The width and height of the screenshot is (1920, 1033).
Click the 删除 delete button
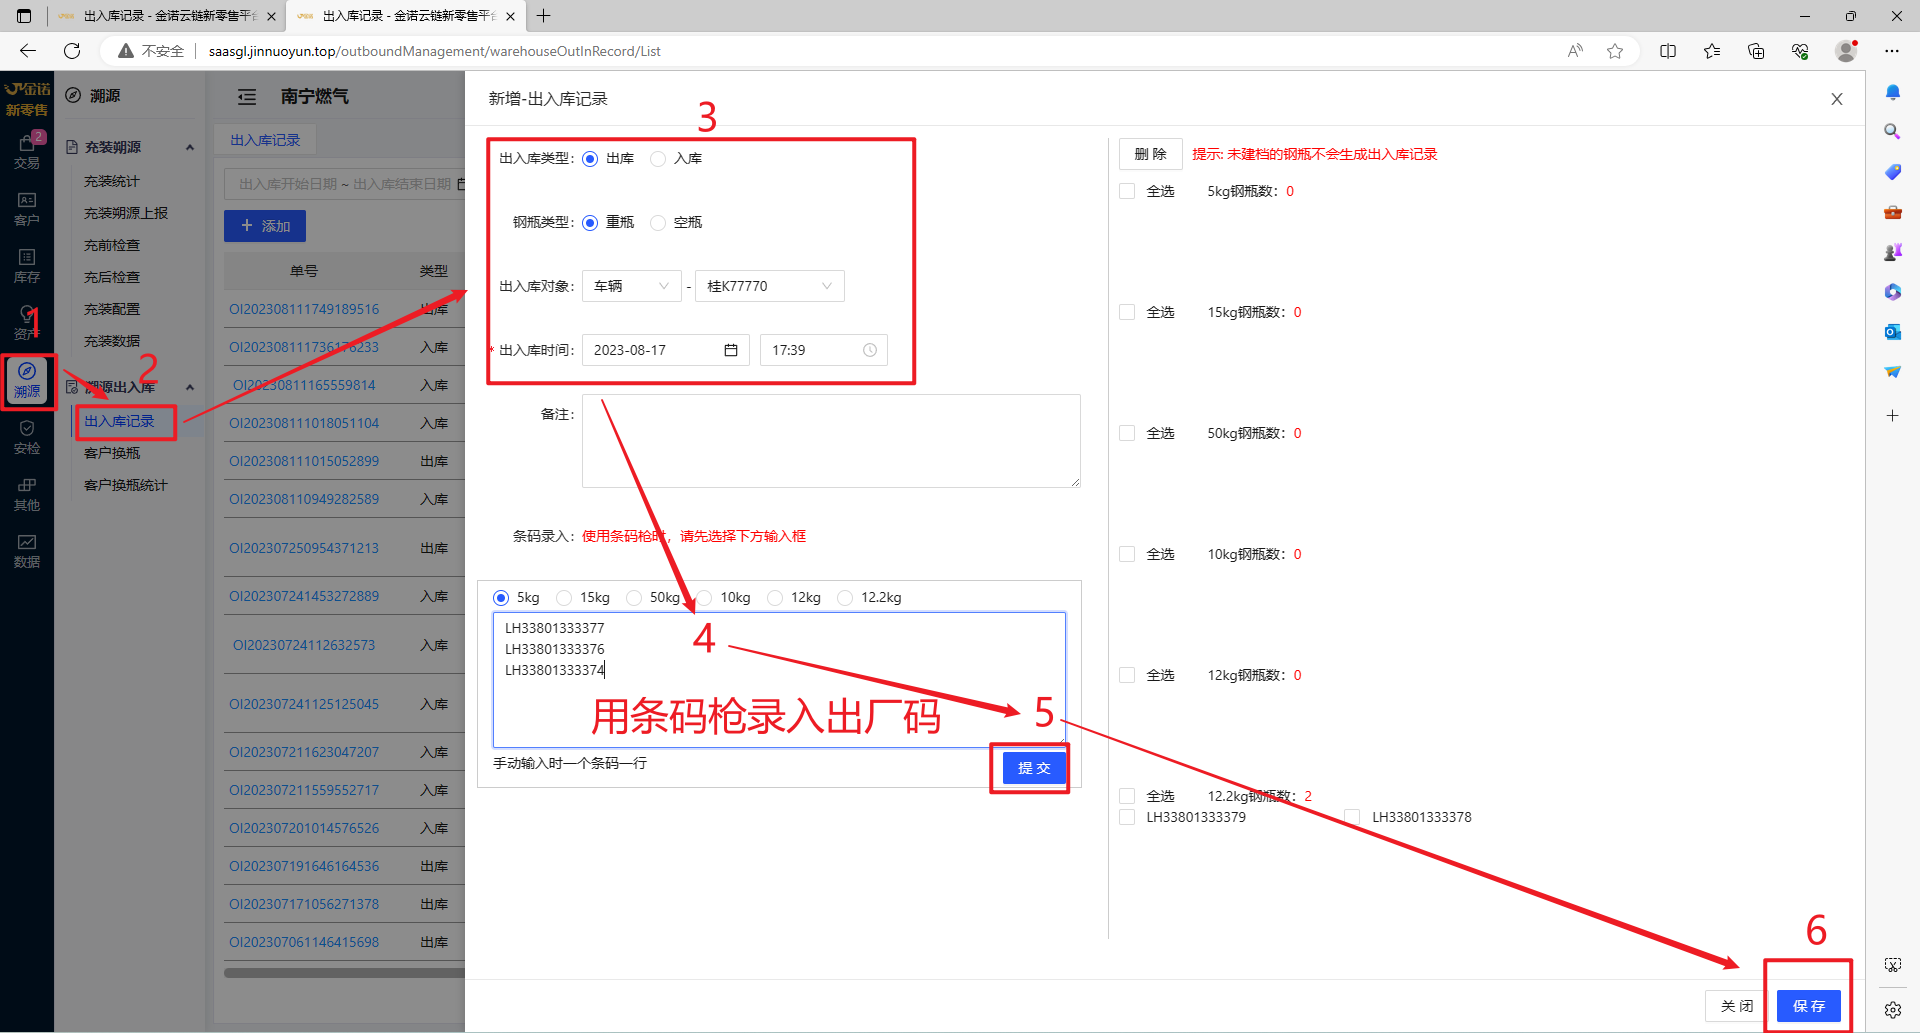tap(1151, 154)
